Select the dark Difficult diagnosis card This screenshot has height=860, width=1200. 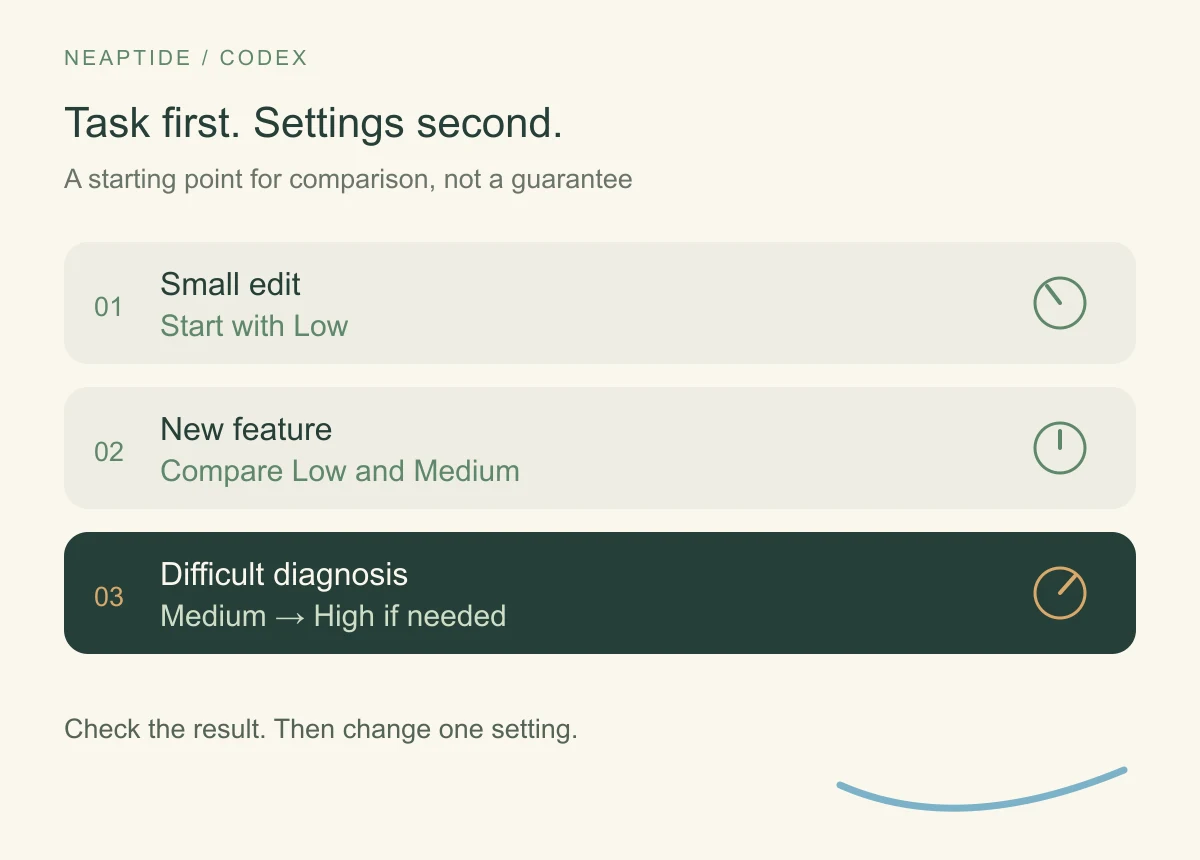pos(600,593)
